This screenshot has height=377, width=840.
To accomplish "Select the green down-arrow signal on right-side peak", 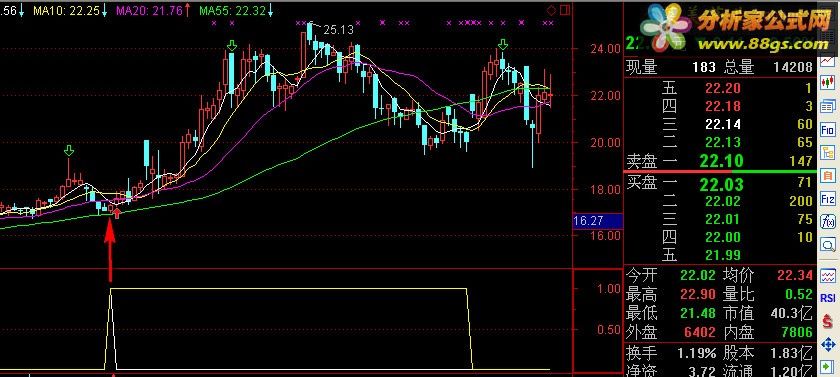I will [x=502, y=44].
